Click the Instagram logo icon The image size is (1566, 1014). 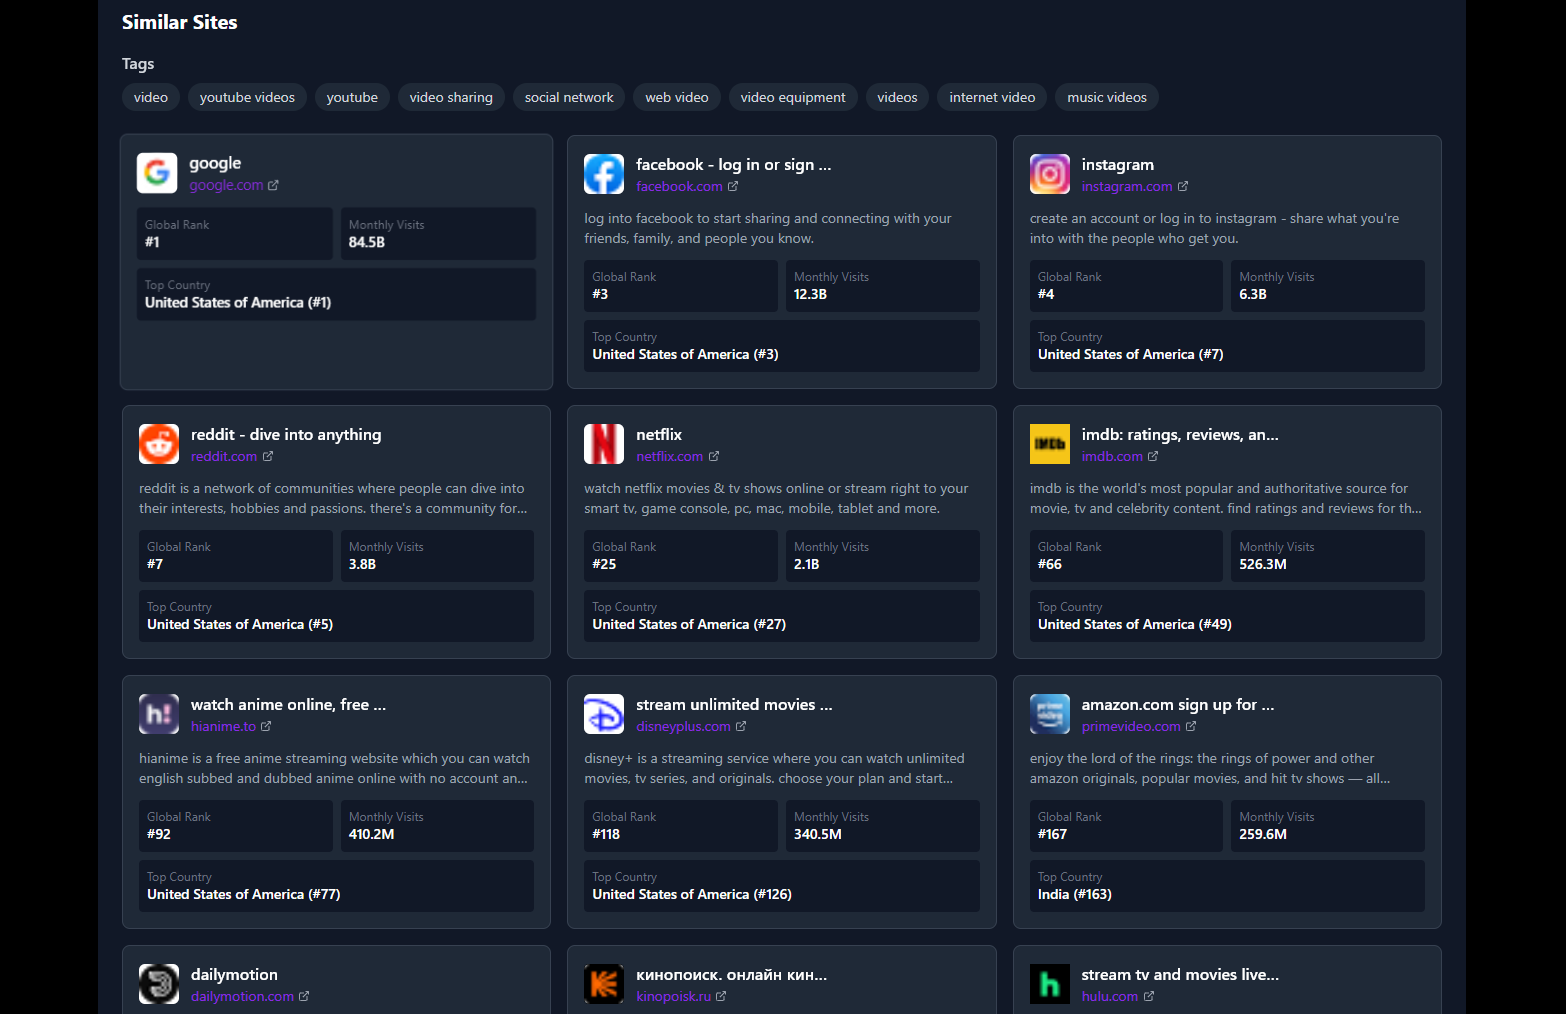tap(1050, 174)
